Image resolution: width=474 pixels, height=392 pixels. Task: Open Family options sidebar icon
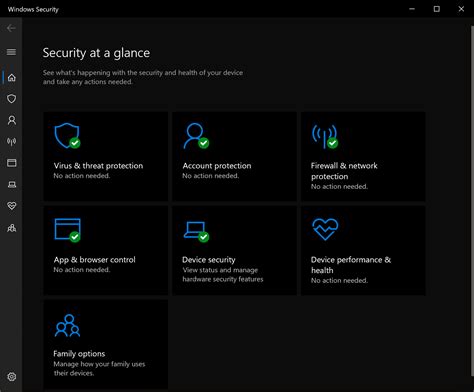pos(12,228)
